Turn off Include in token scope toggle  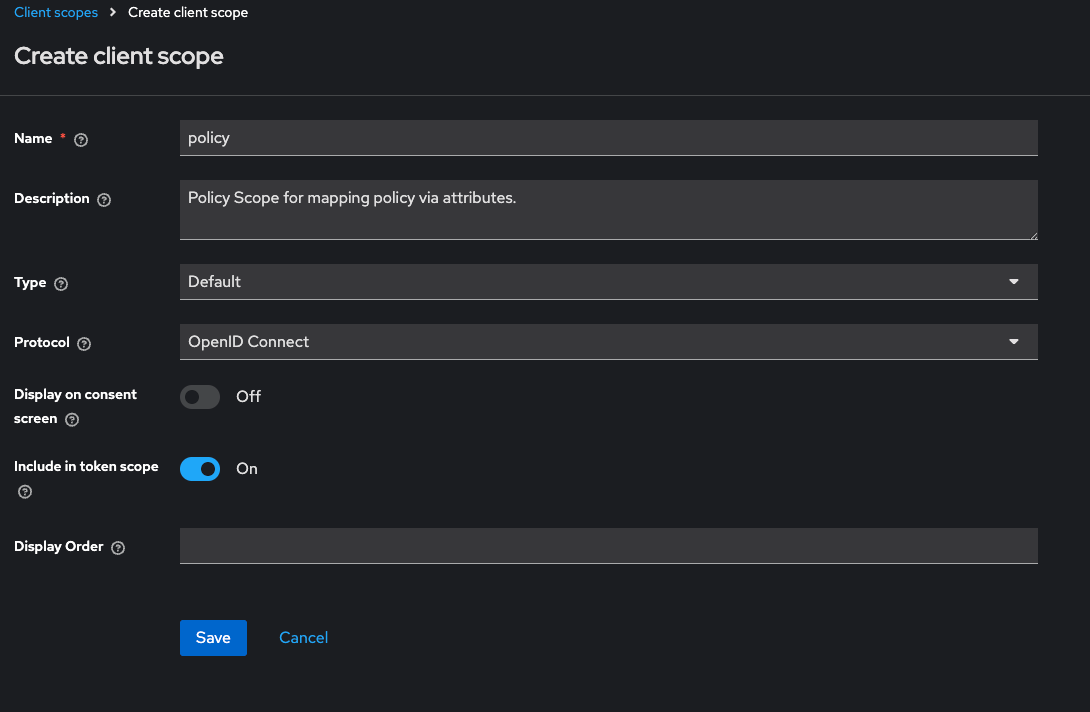click(x=200, y=469)
